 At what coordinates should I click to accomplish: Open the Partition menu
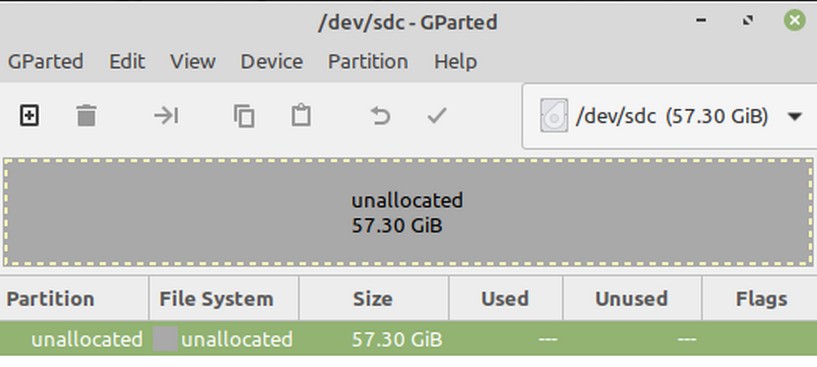368,62
